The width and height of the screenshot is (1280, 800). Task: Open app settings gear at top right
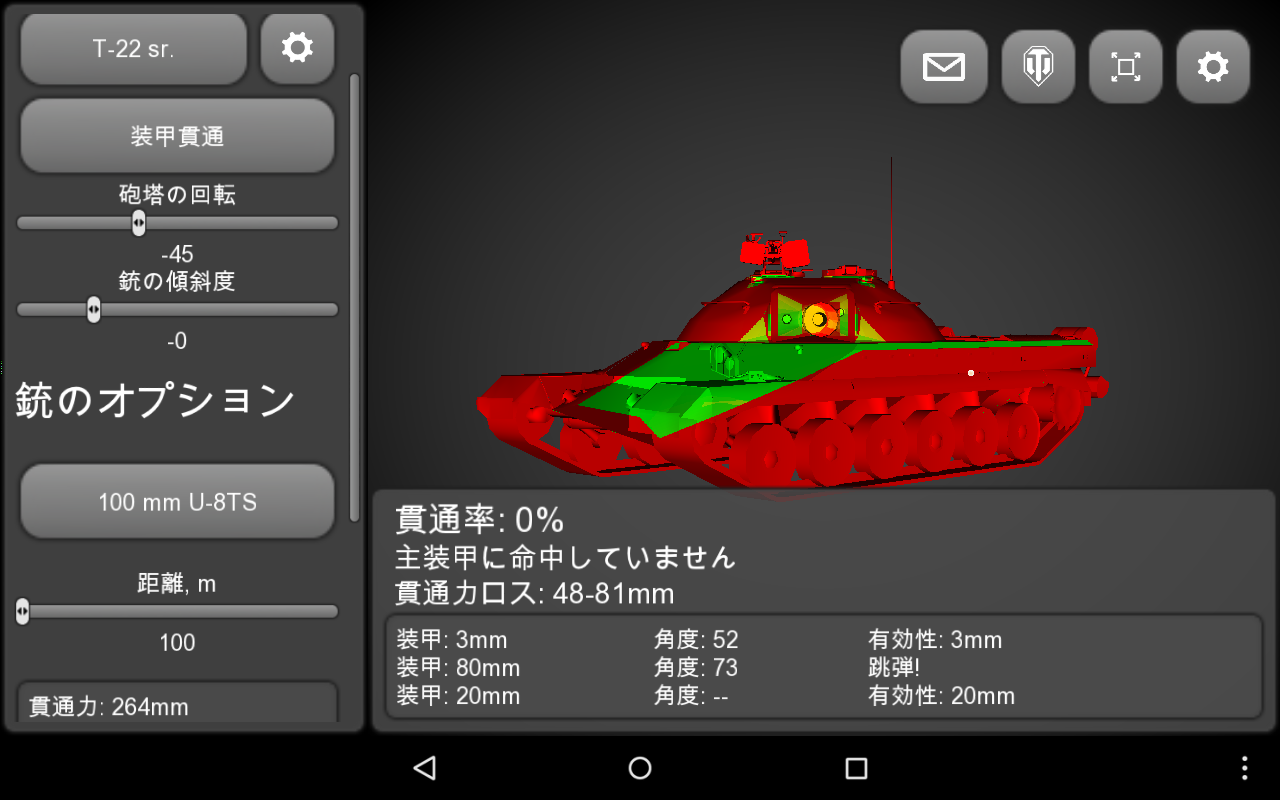(1213, 67)
